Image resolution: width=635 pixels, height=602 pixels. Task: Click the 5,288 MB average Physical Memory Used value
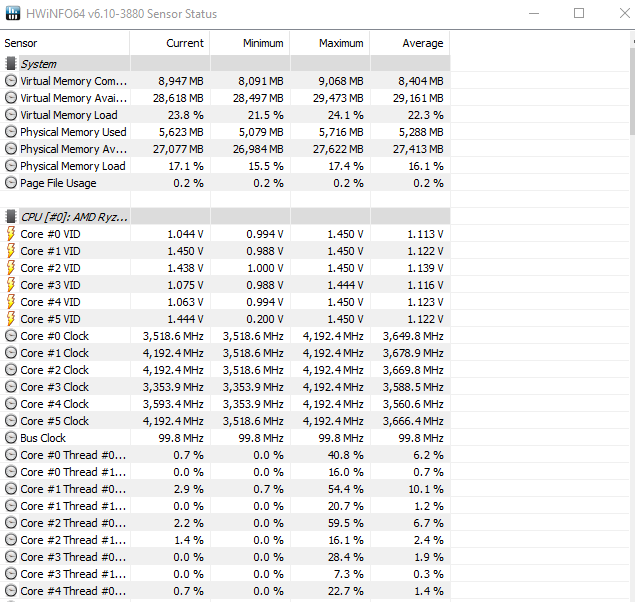tap(421, 132)
